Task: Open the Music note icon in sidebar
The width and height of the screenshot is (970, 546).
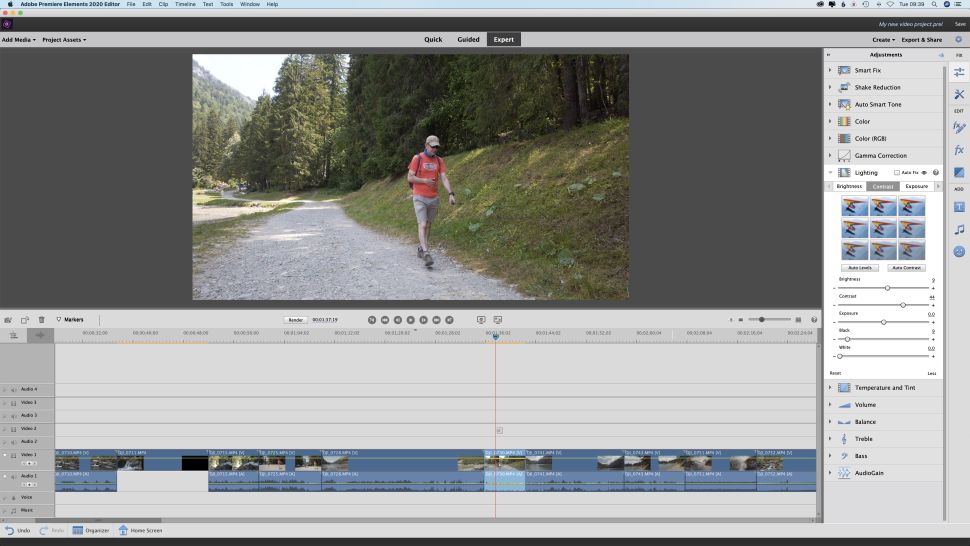Action: click(959, 229)
